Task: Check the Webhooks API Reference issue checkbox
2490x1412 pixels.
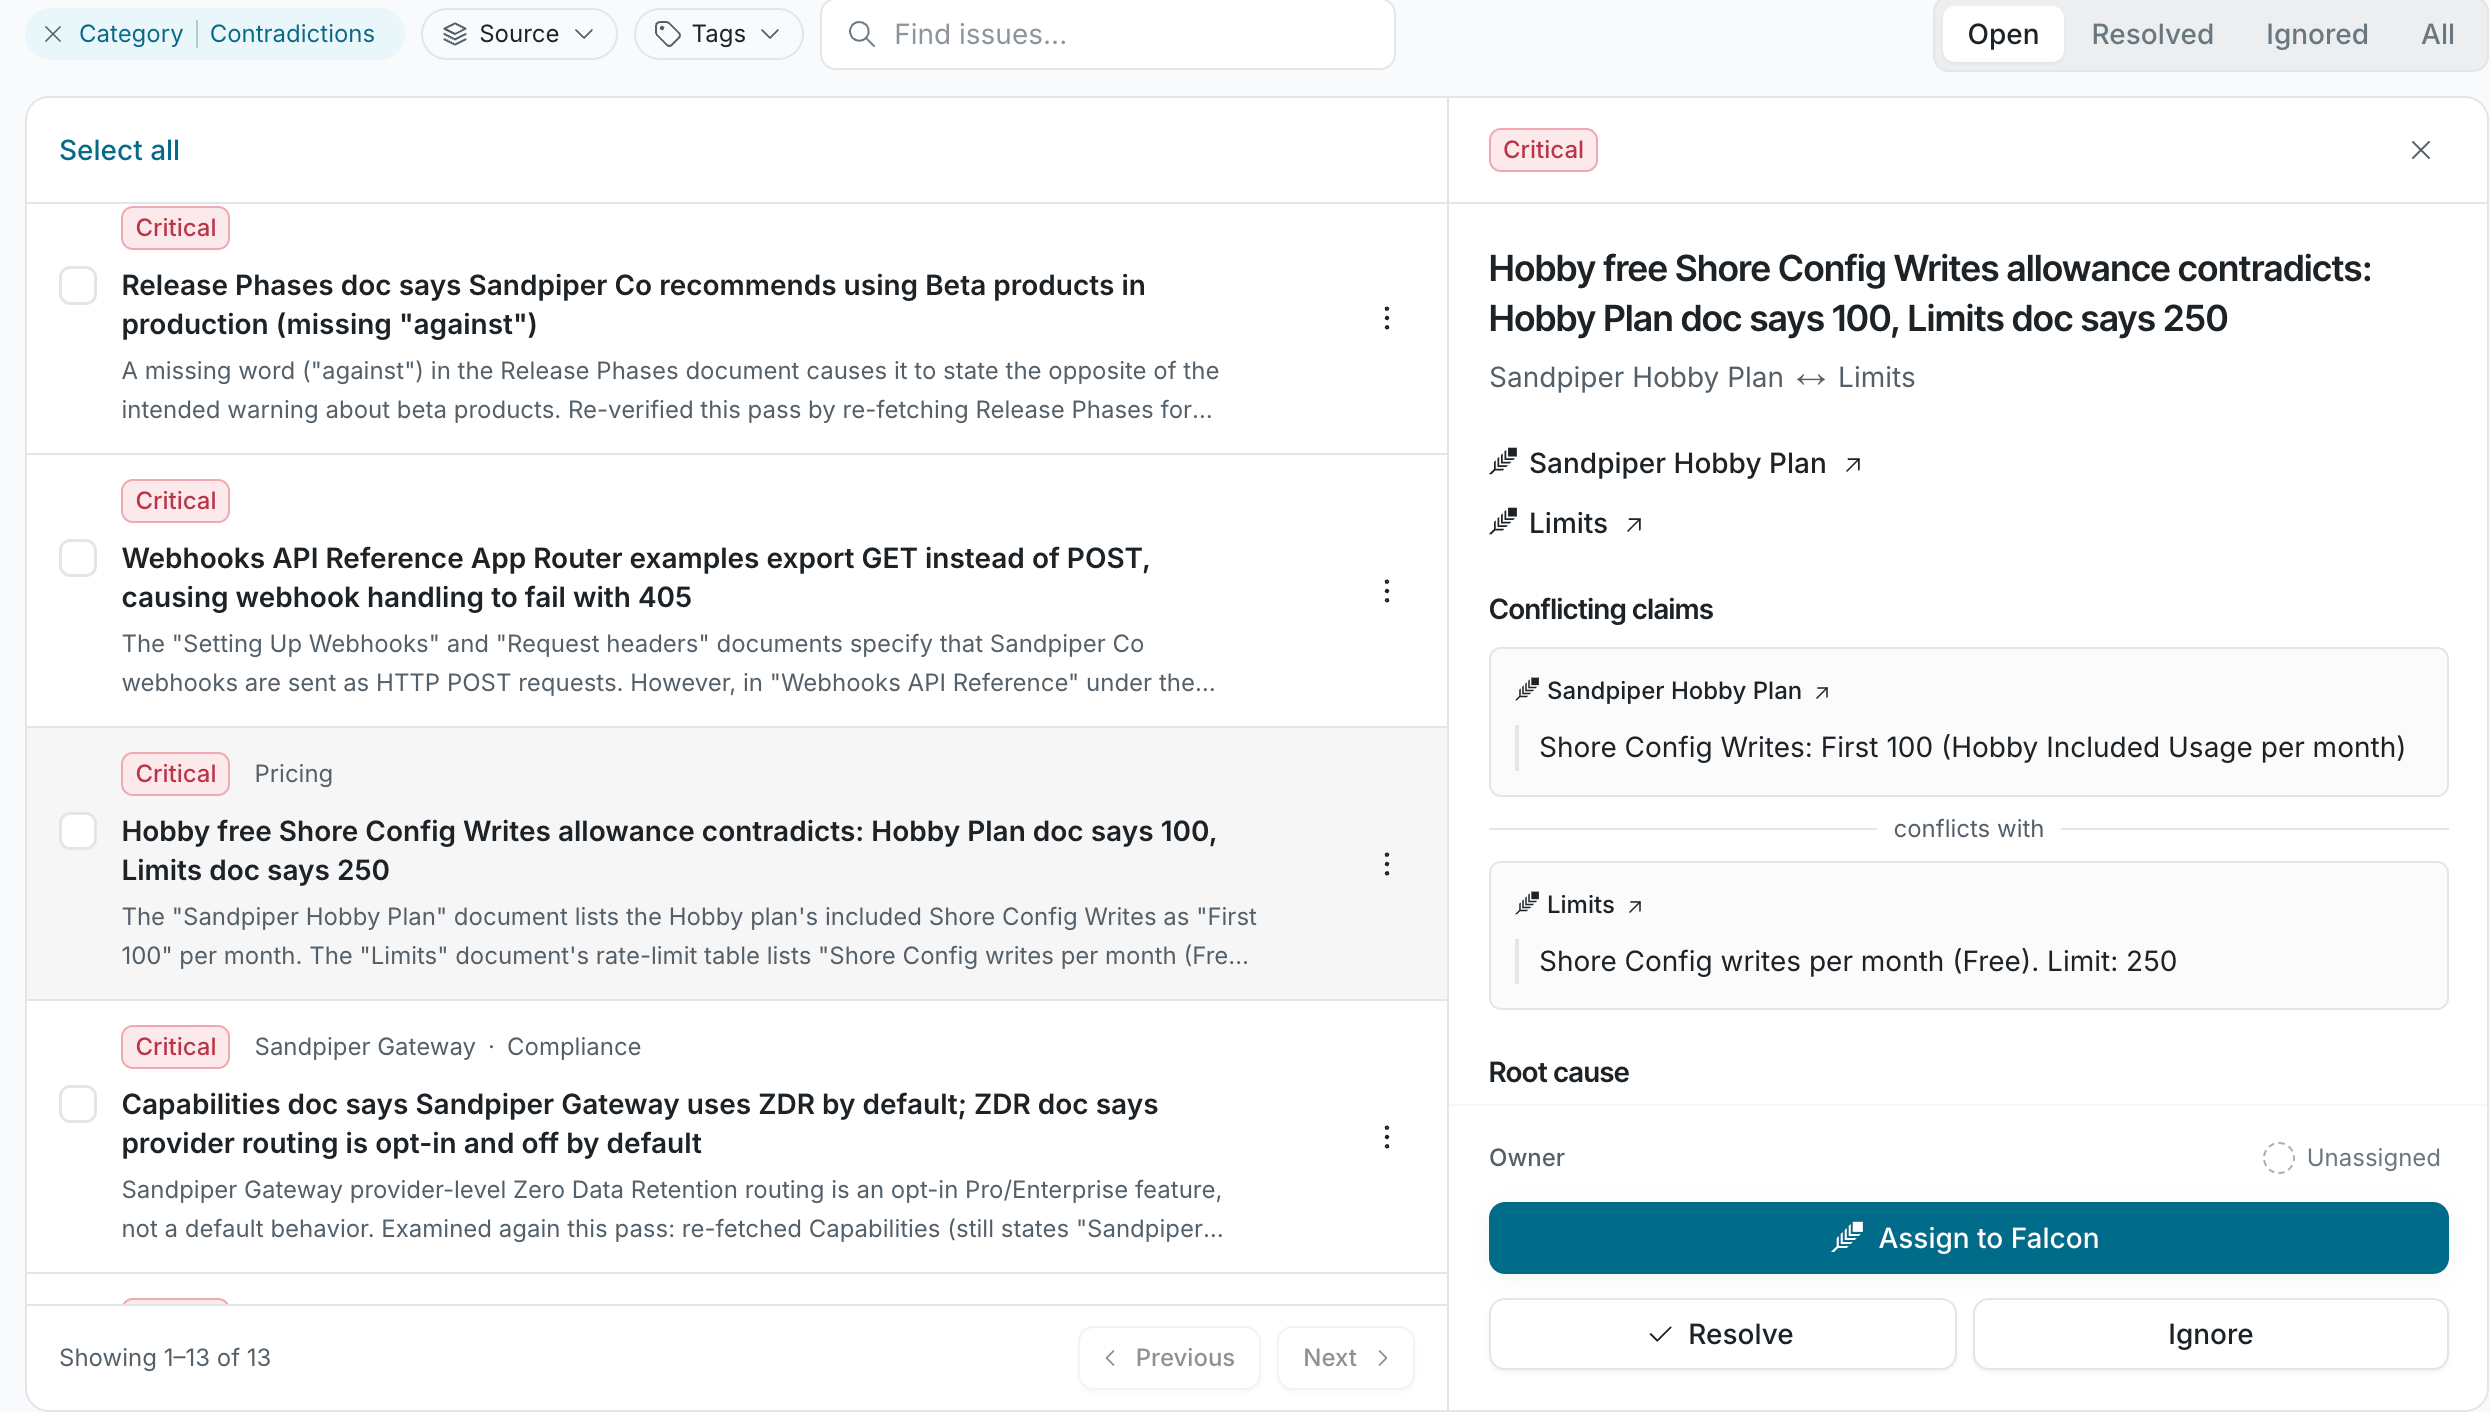Action: pos(78,558)
